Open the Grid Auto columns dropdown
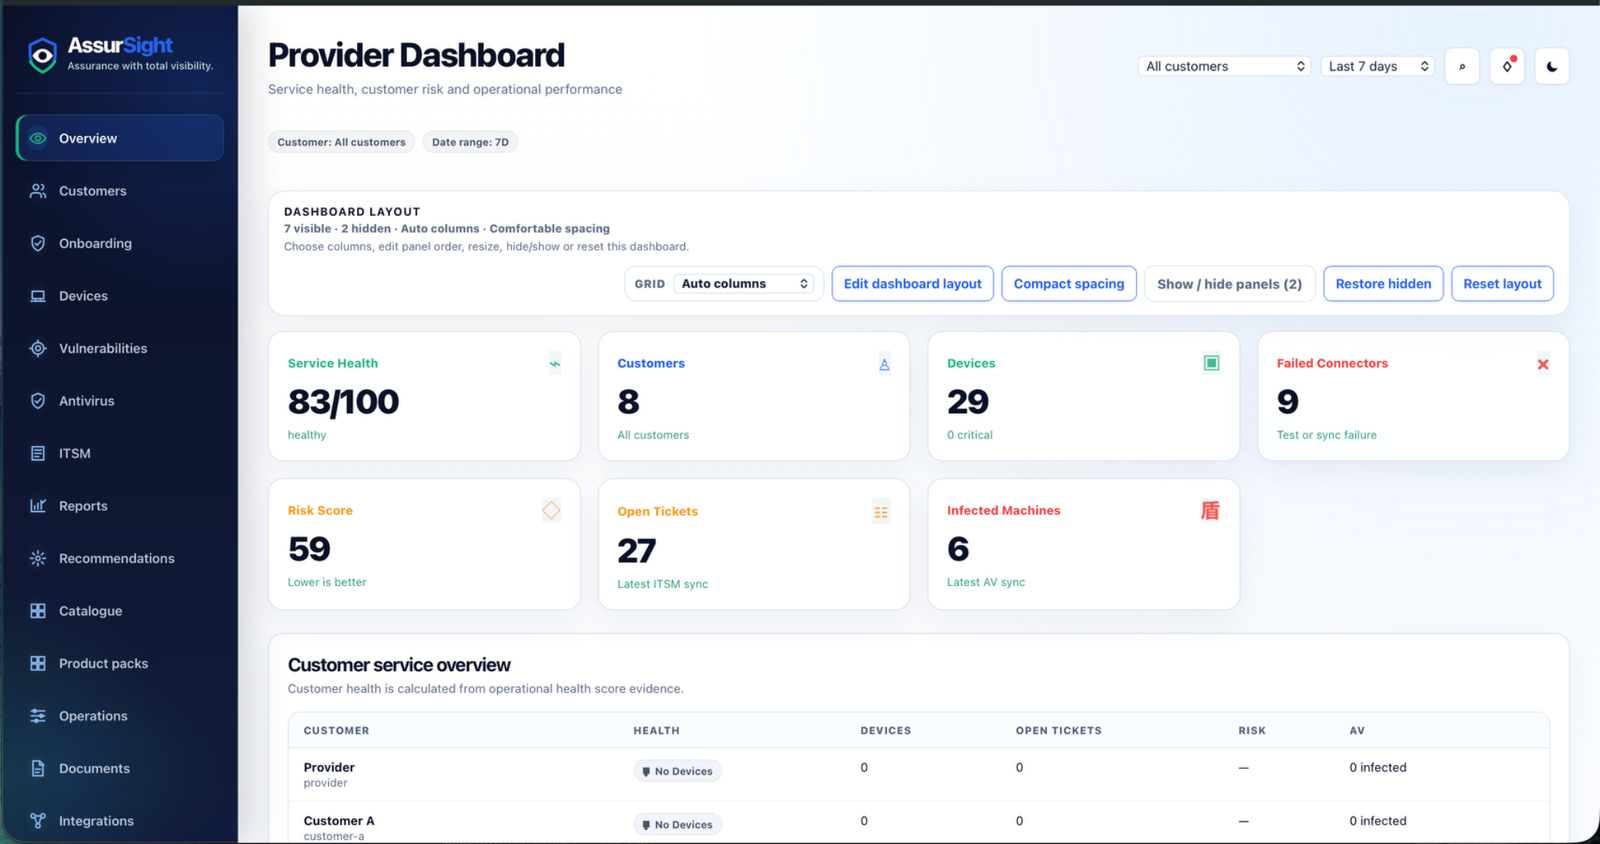Screen dimensions: 1600x844 pyautogui.click(x=744, y=284)
